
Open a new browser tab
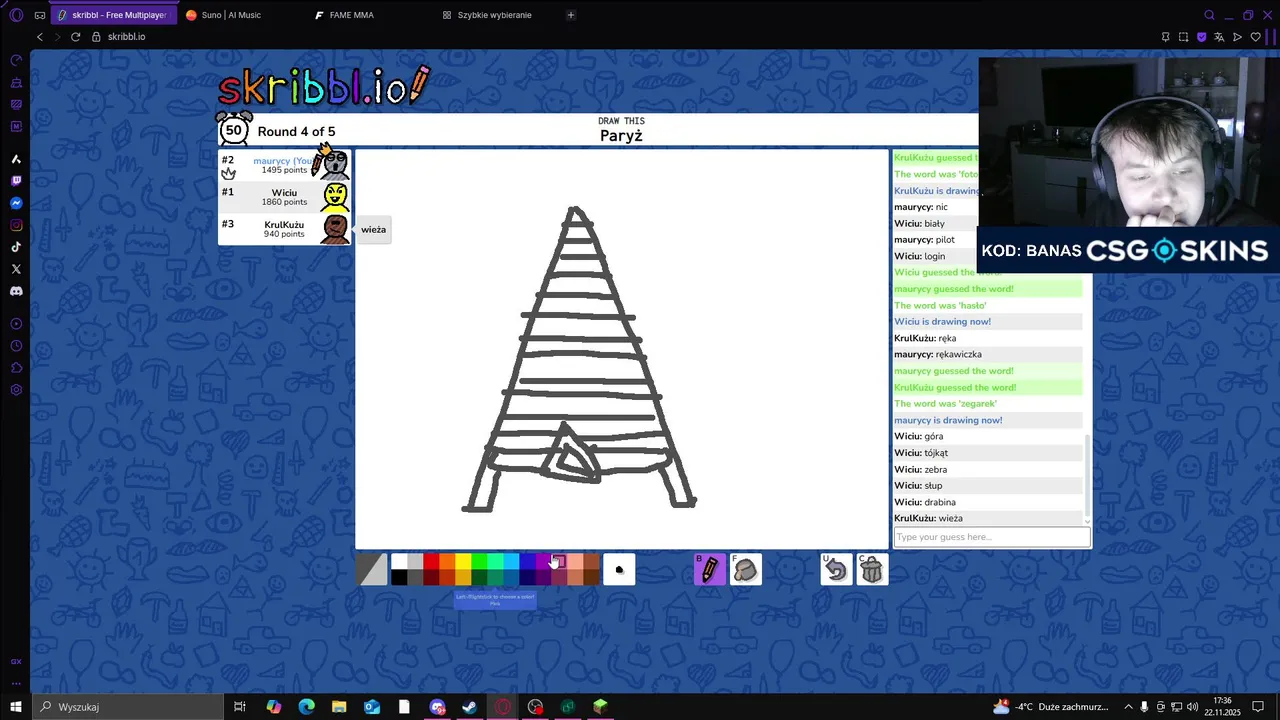pyautogui.click(x=571, y=15)
